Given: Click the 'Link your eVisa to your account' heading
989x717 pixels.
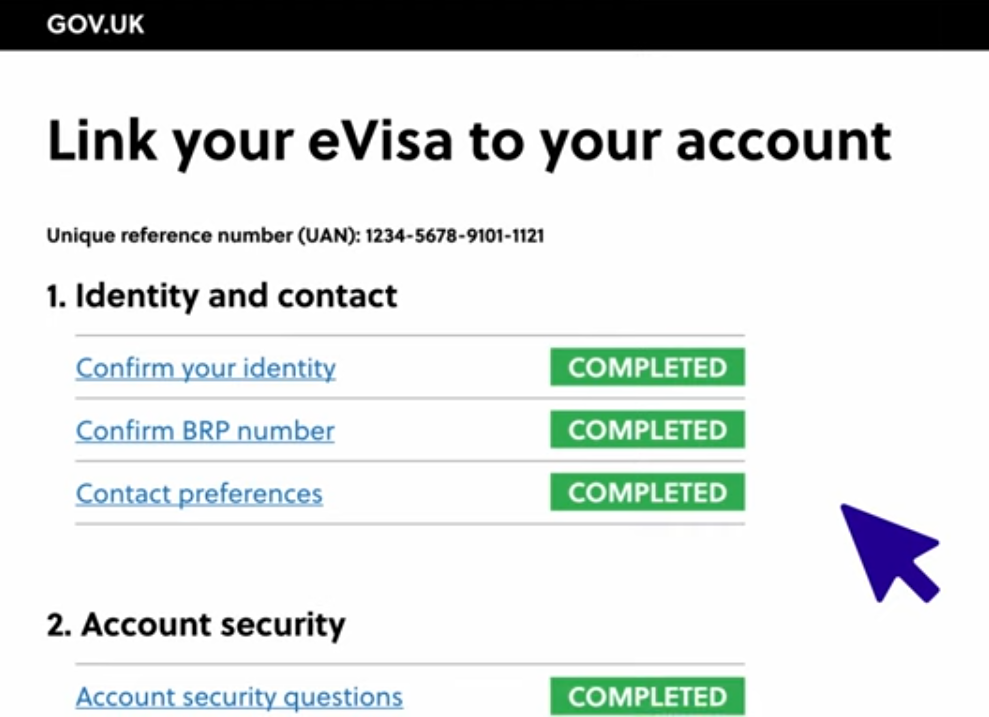Looking at the screenshot, I should [x=468, y=141].
